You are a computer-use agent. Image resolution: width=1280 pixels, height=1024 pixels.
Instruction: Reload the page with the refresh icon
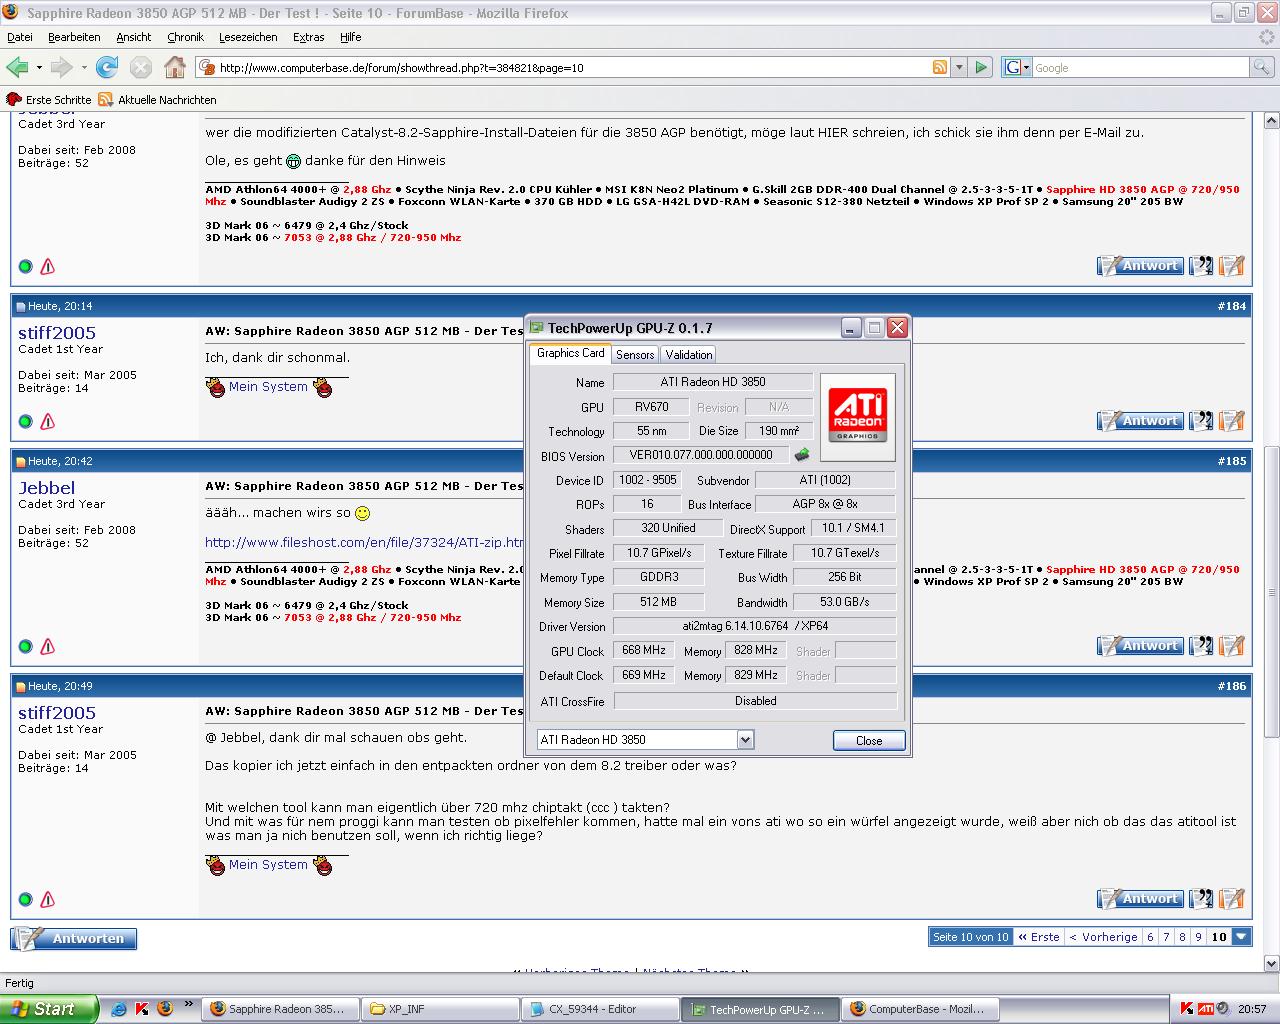pyautogui.click(x=107, y=67)
